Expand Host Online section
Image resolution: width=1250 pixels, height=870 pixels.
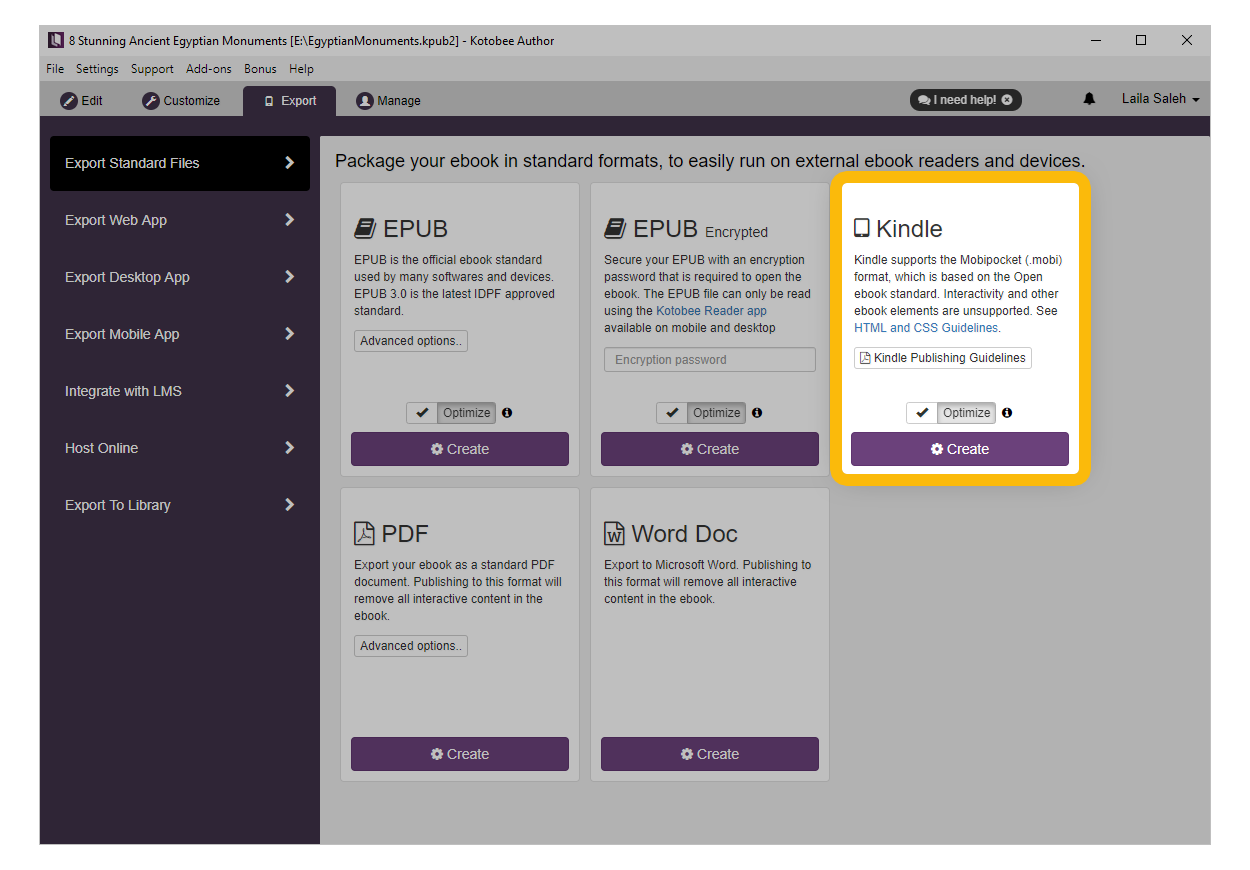pyautogui.click(x=180, y=448)
